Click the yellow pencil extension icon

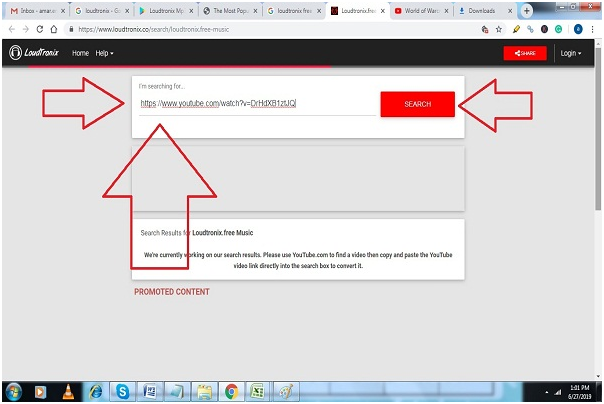tap(517, 29)
